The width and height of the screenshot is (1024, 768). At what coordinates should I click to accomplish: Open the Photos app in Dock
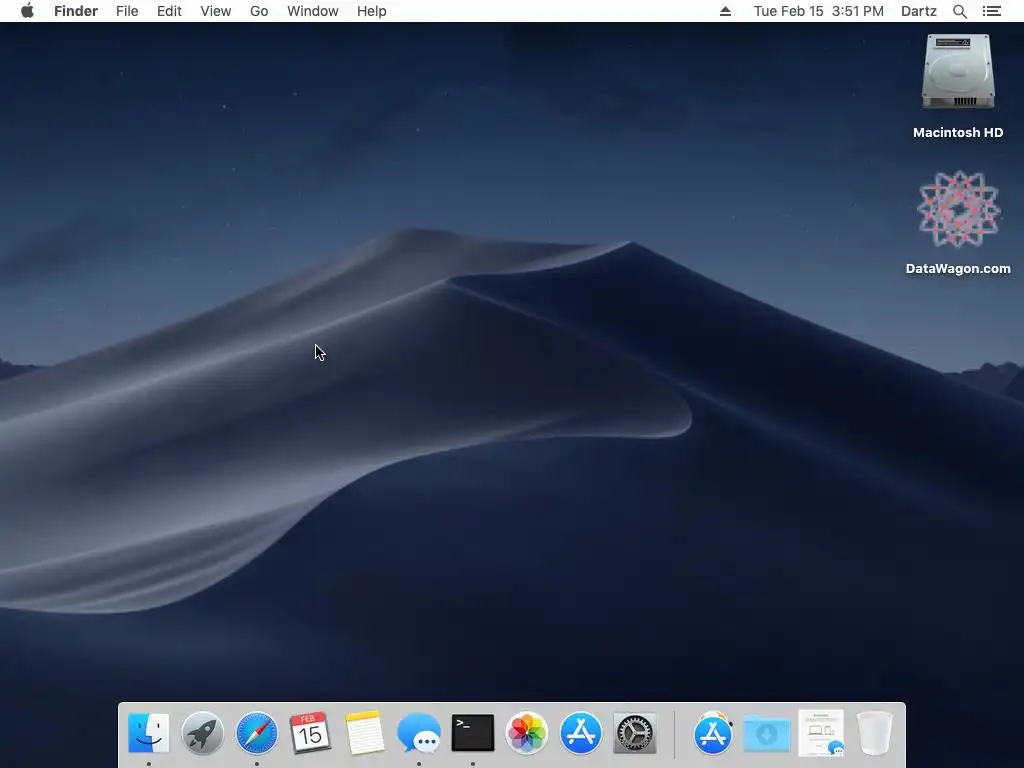(526, 733)
